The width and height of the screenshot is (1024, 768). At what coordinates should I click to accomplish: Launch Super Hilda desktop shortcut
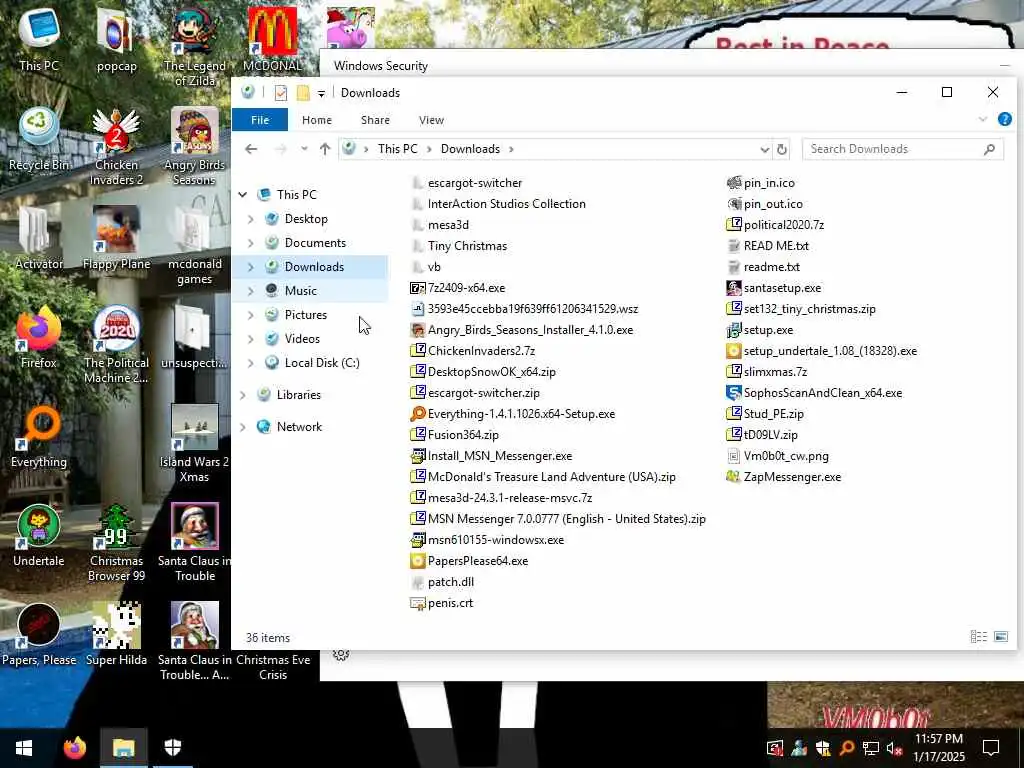pos(116,635)
